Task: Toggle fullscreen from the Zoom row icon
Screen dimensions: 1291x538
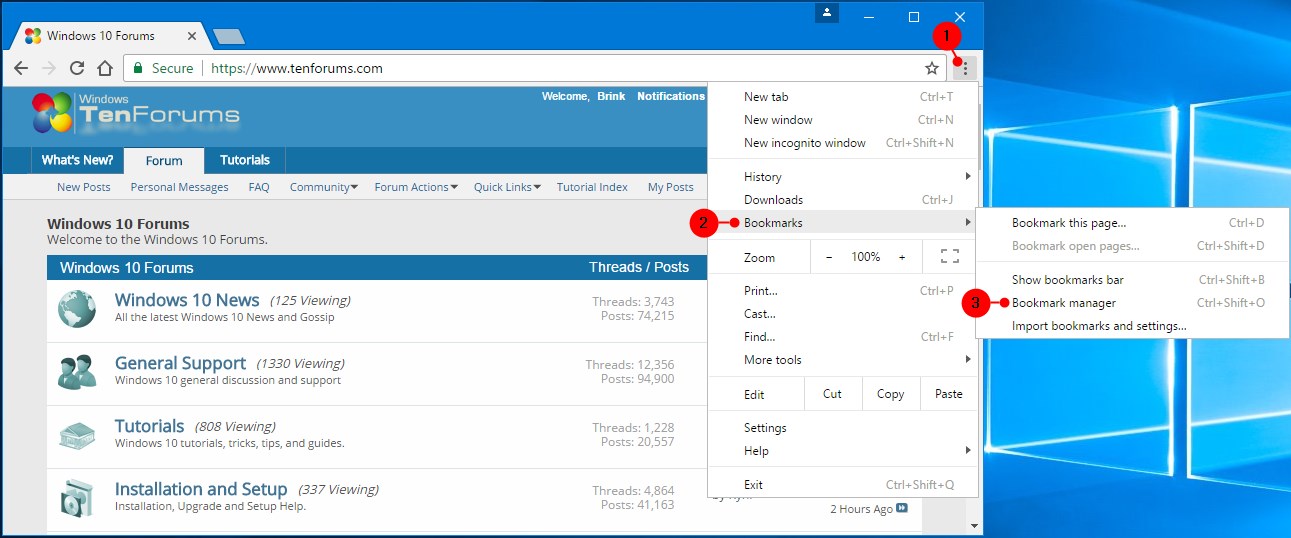Action: pos(950,257)
